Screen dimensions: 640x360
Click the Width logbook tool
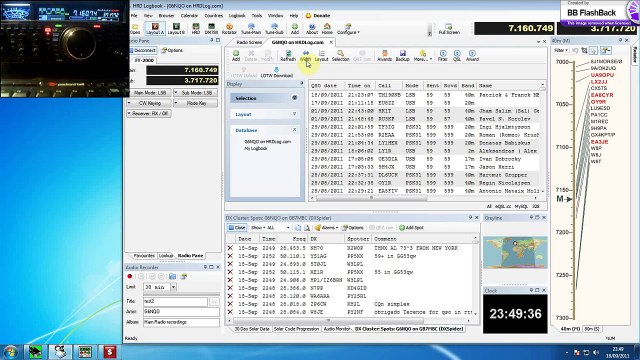coord(305,56)
